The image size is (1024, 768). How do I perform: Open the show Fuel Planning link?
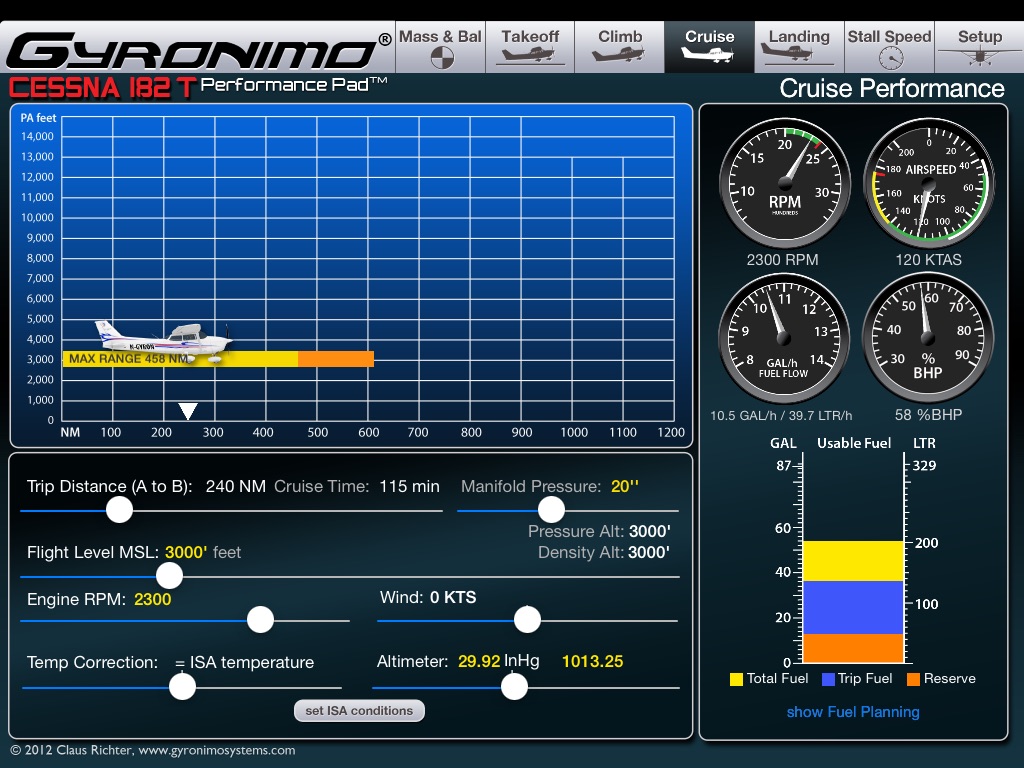[x=853, y=712]
